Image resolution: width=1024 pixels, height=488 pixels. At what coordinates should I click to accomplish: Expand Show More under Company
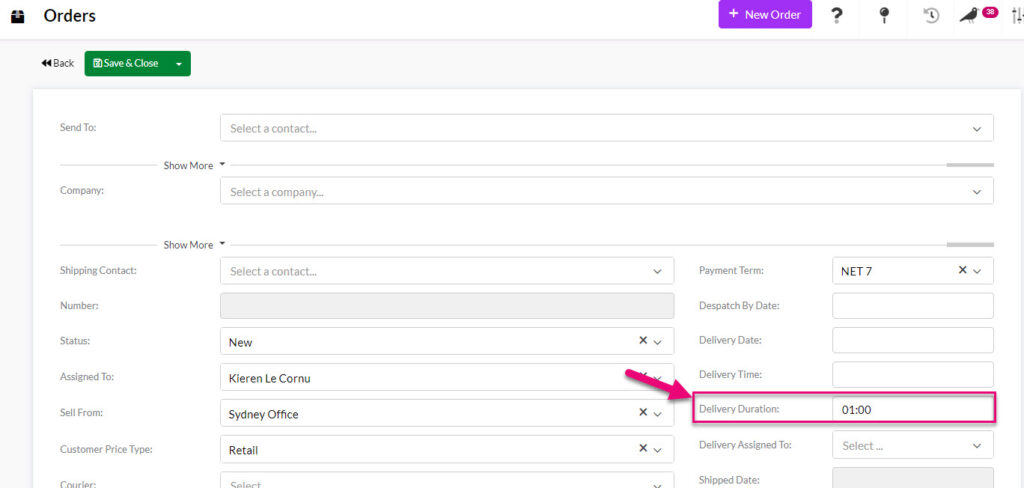[x=194, y=245]
